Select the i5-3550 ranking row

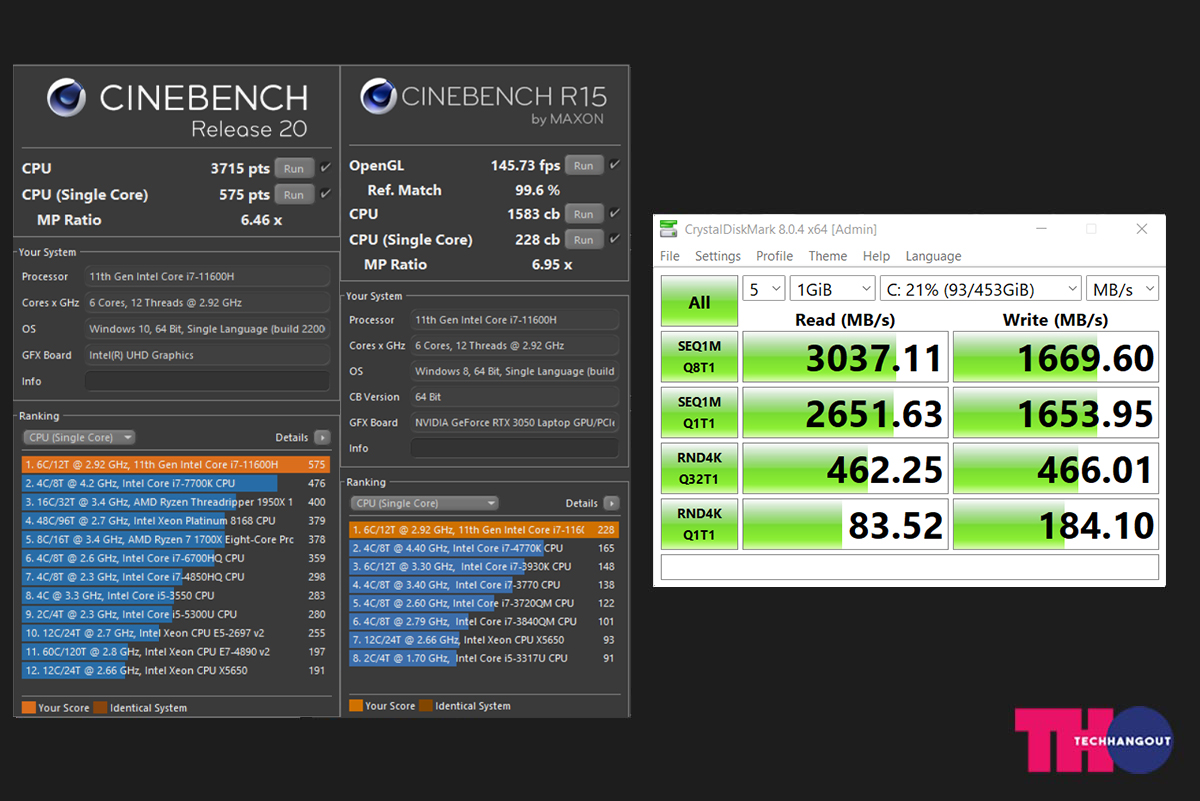[x=175, y=596]
